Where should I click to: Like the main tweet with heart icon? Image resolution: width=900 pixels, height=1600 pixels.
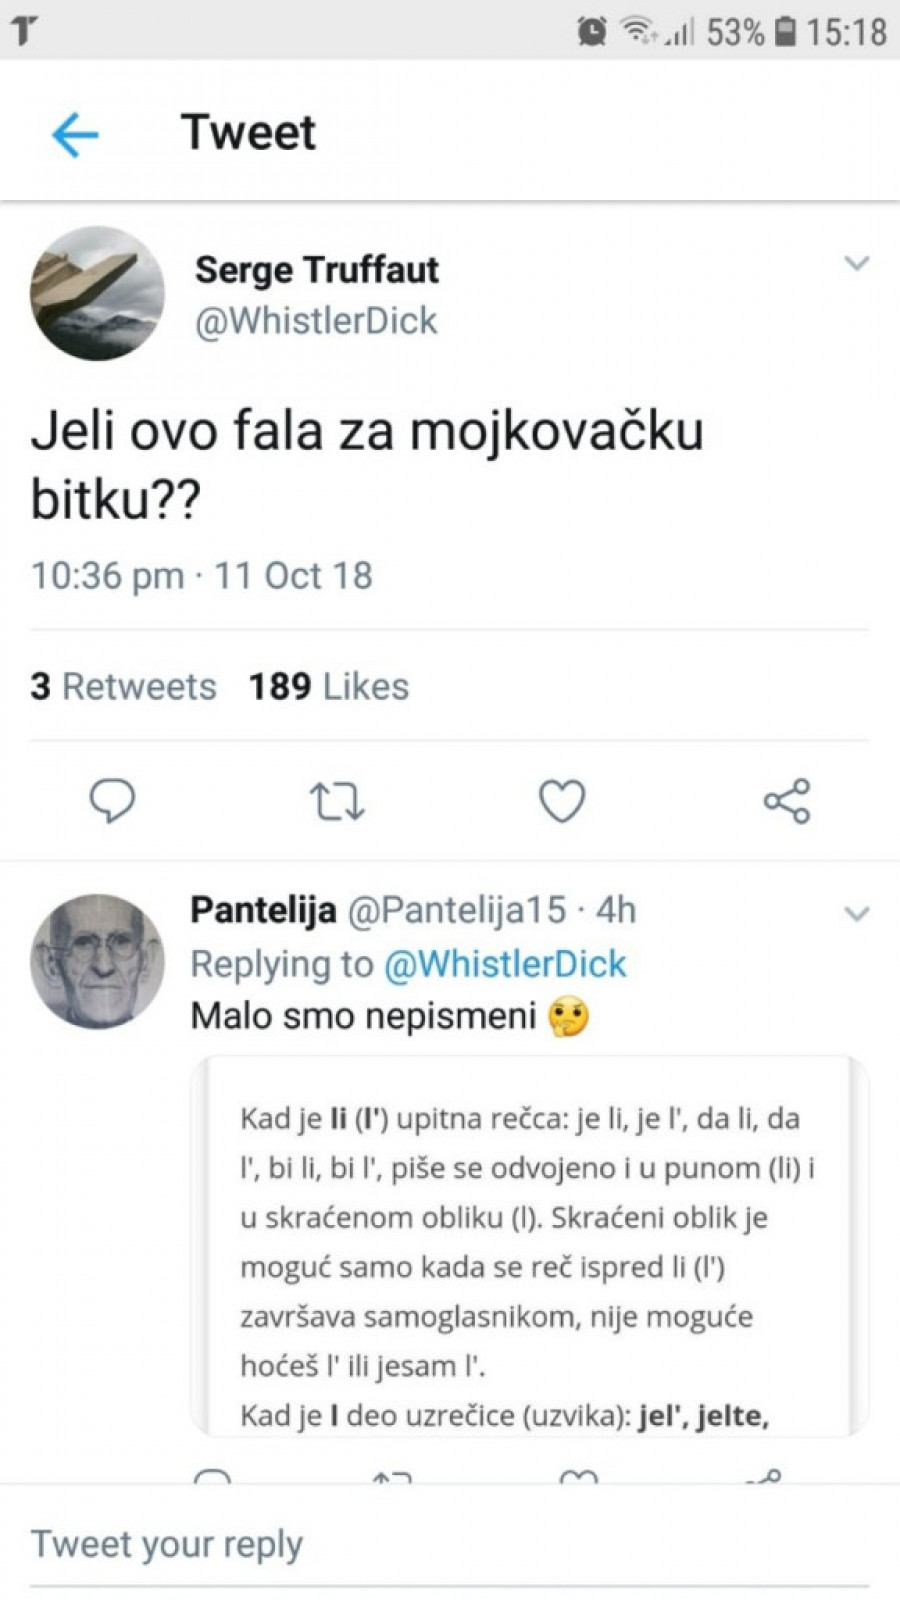click(x=562, y=802)
